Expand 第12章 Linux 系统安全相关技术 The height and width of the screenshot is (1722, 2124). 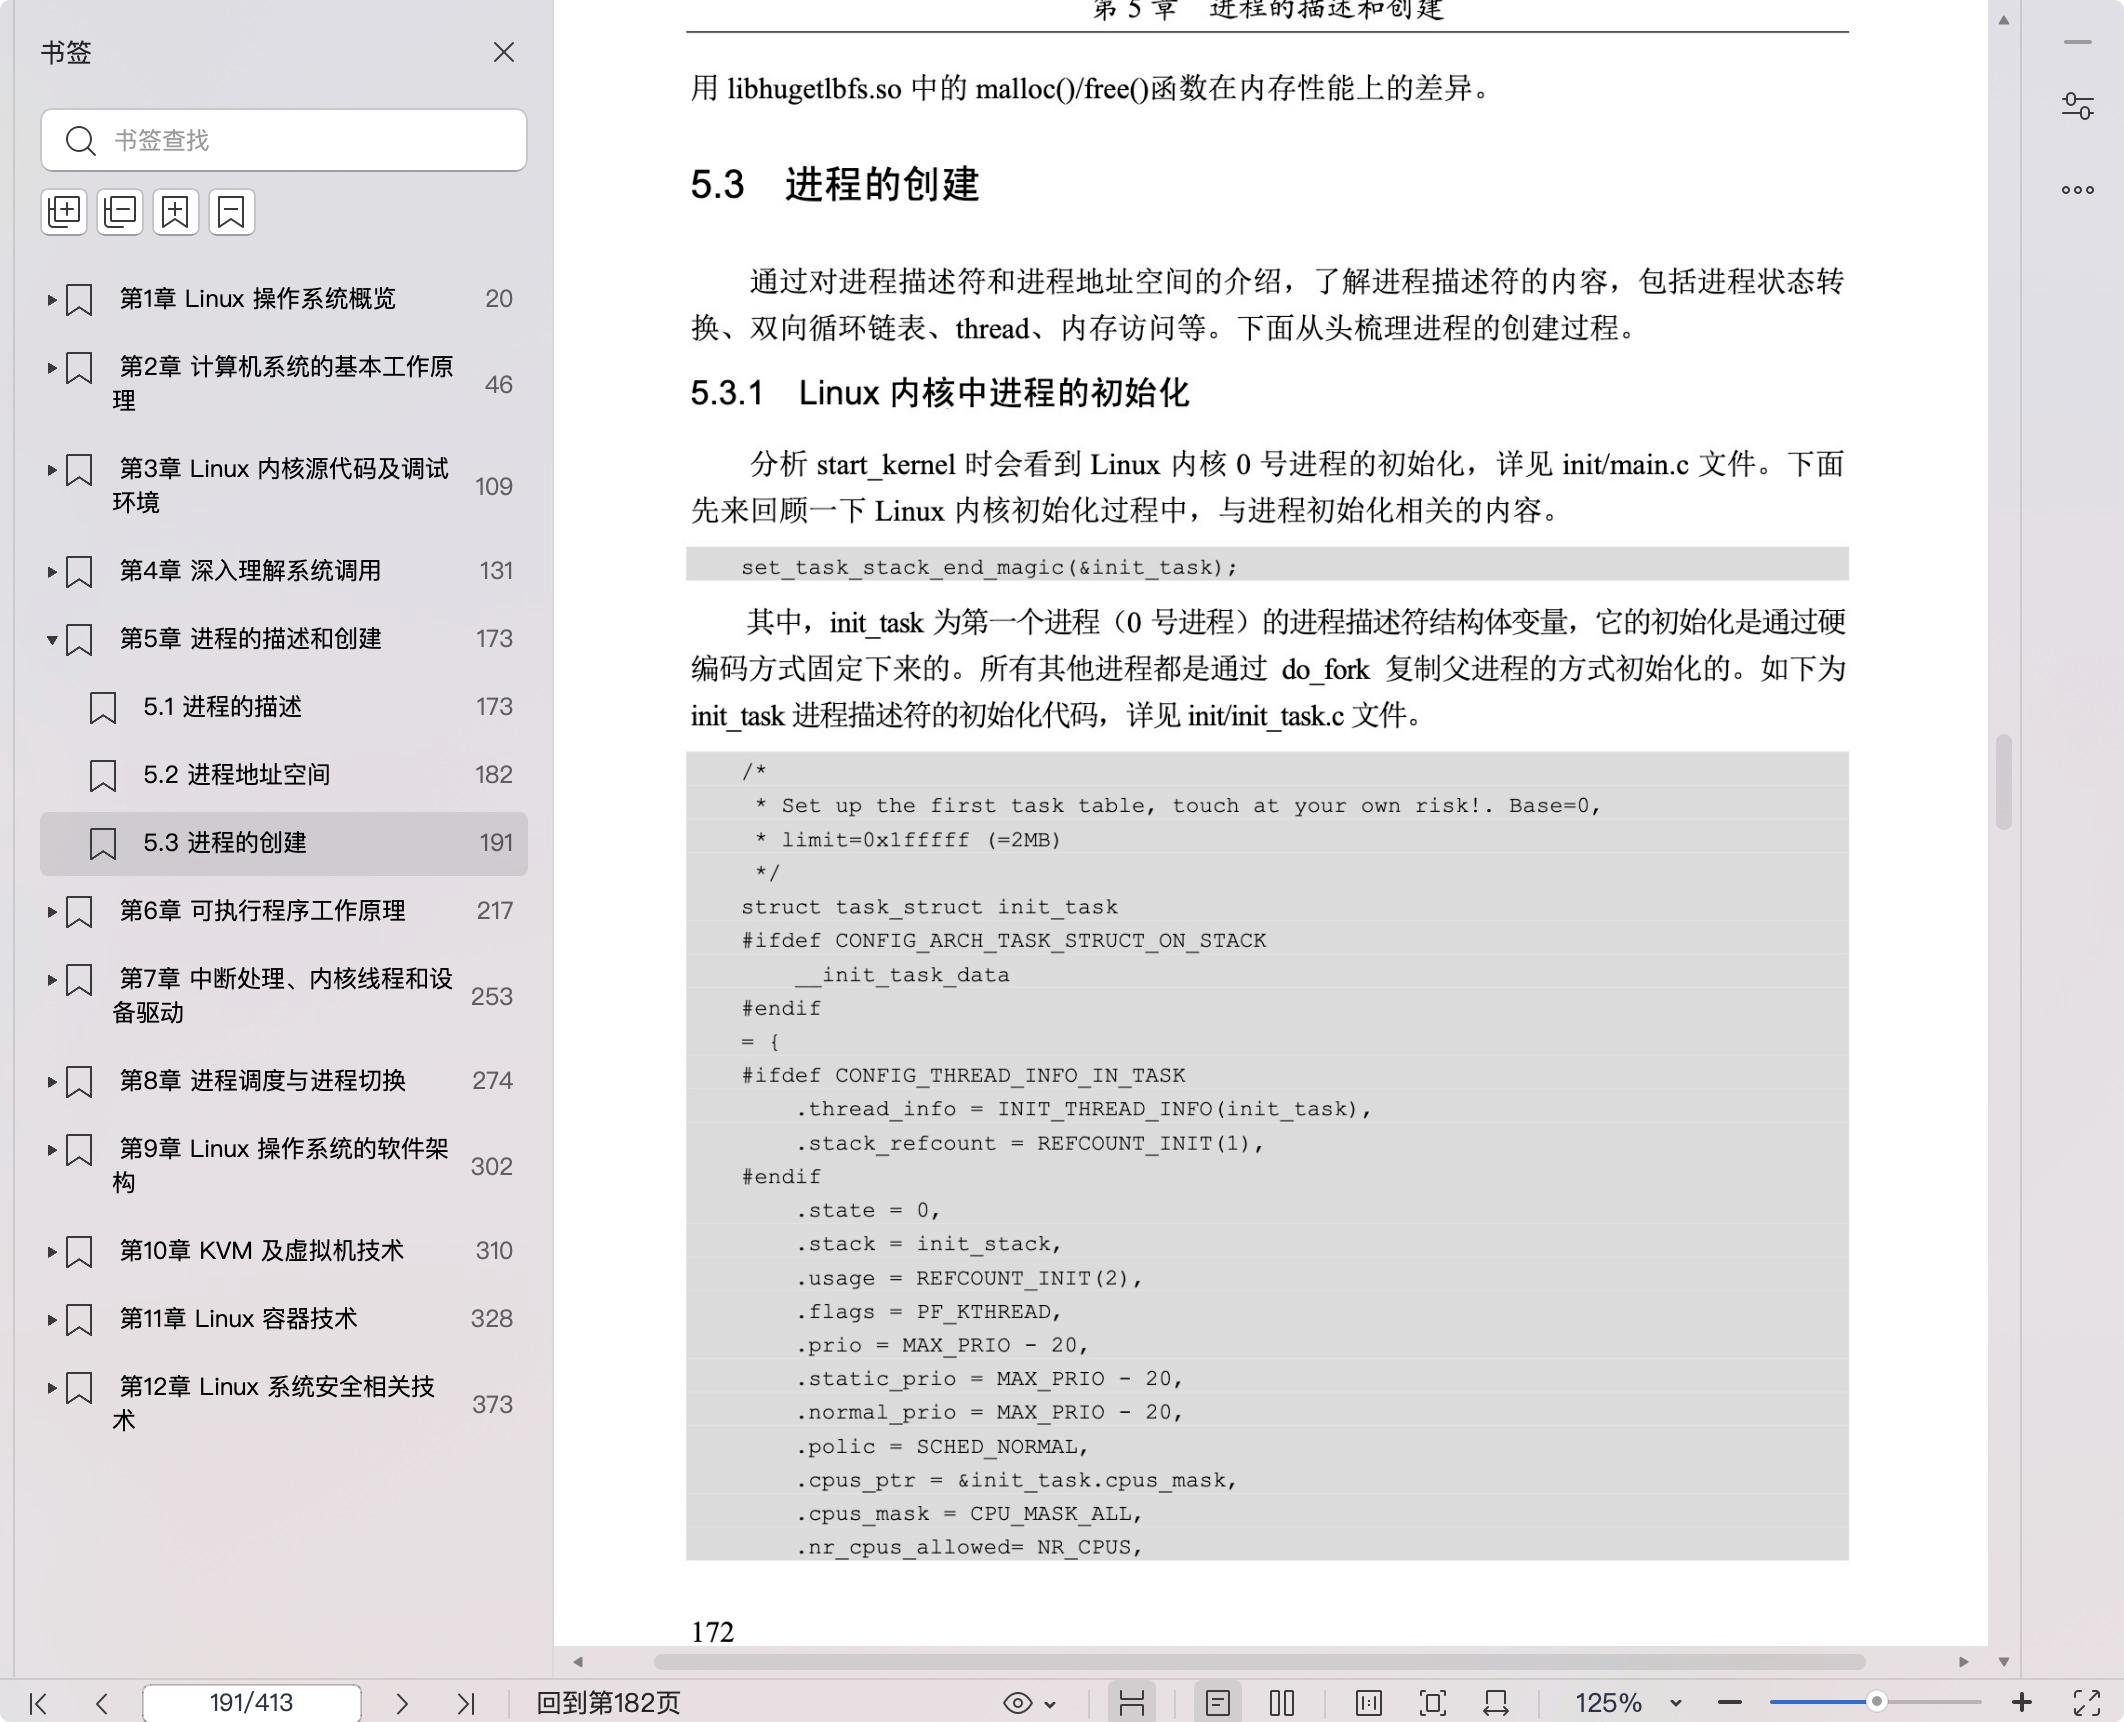click(52, 1387)
